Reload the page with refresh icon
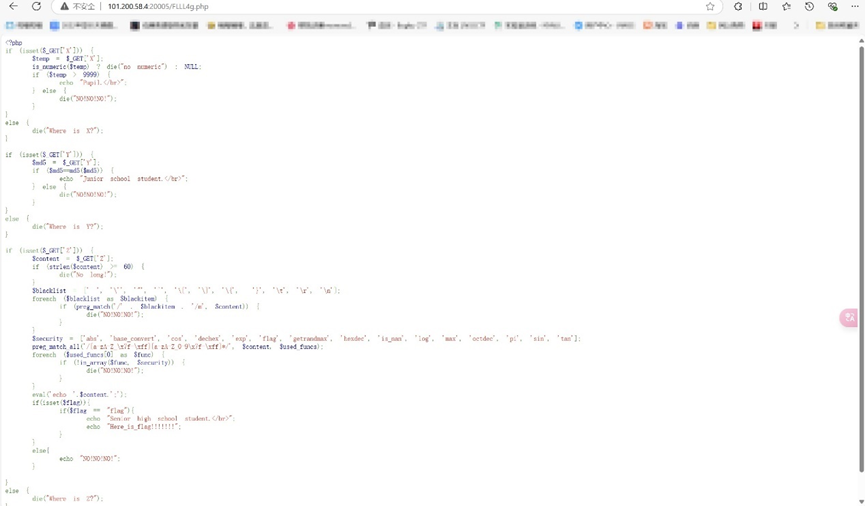This screenshot has width=865, height=506. click(37, 6)
